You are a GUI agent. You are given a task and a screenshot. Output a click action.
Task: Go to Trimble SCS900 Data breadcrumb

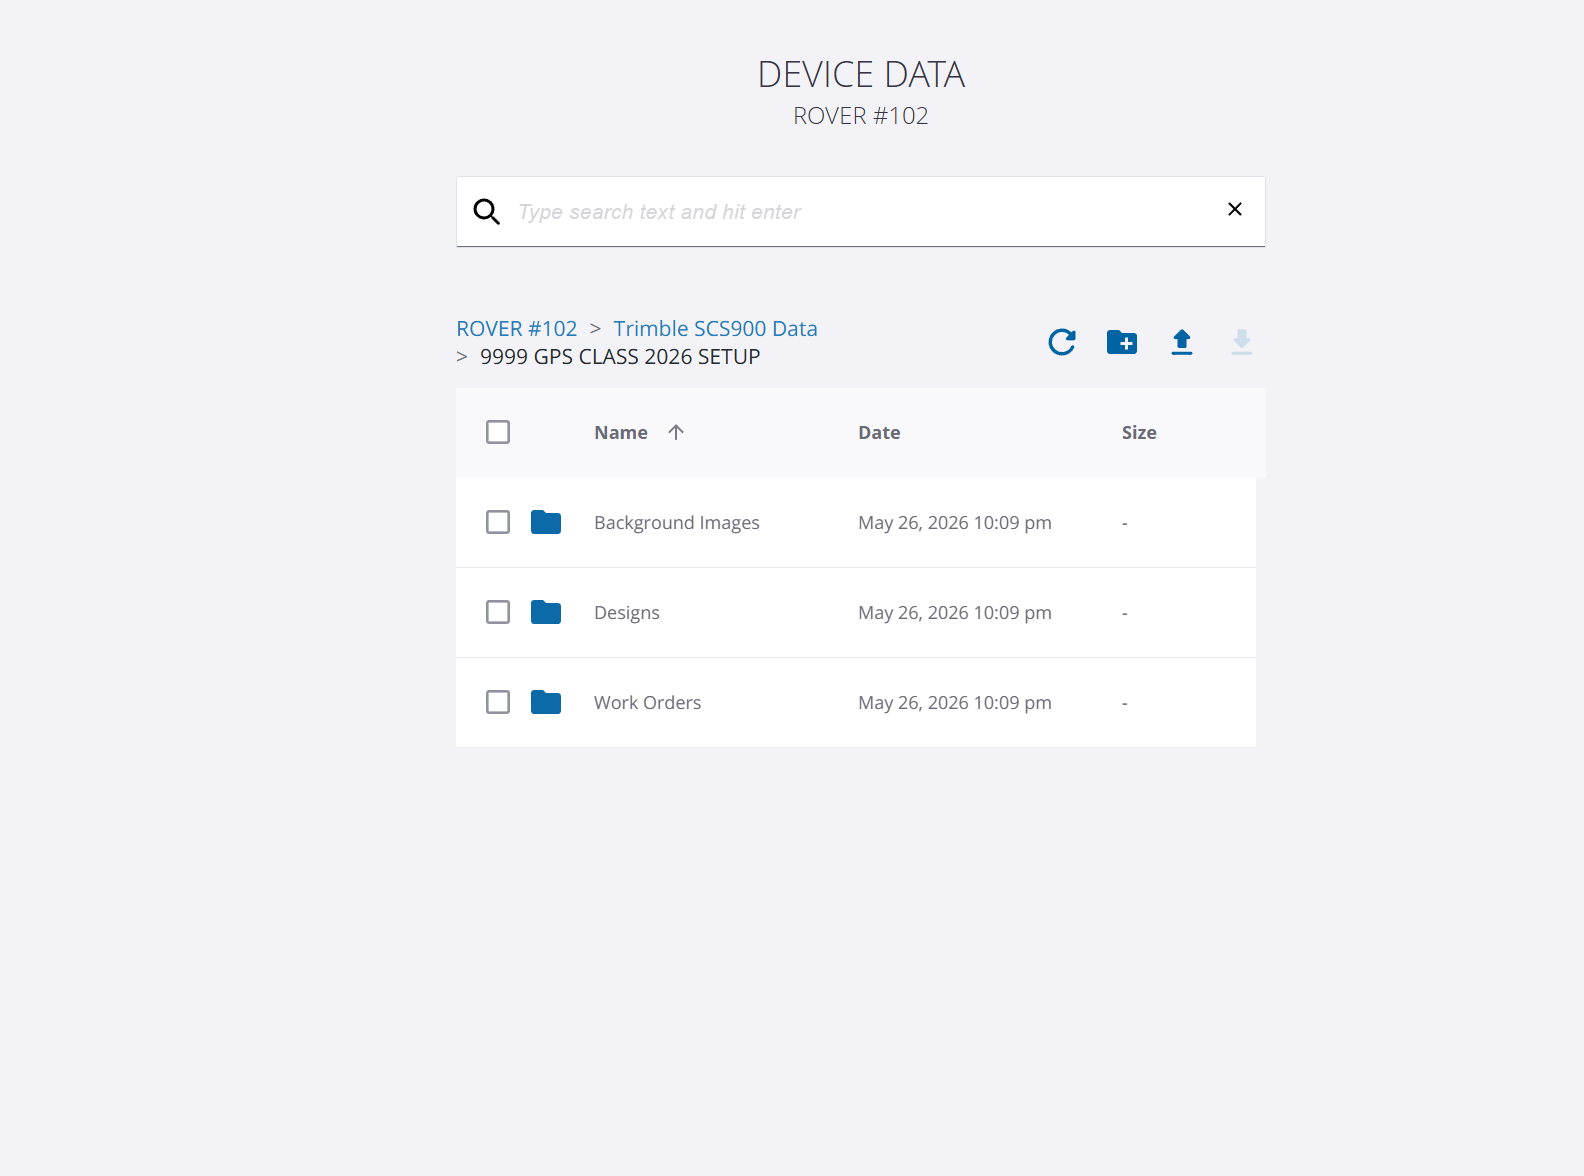[715, 329]
